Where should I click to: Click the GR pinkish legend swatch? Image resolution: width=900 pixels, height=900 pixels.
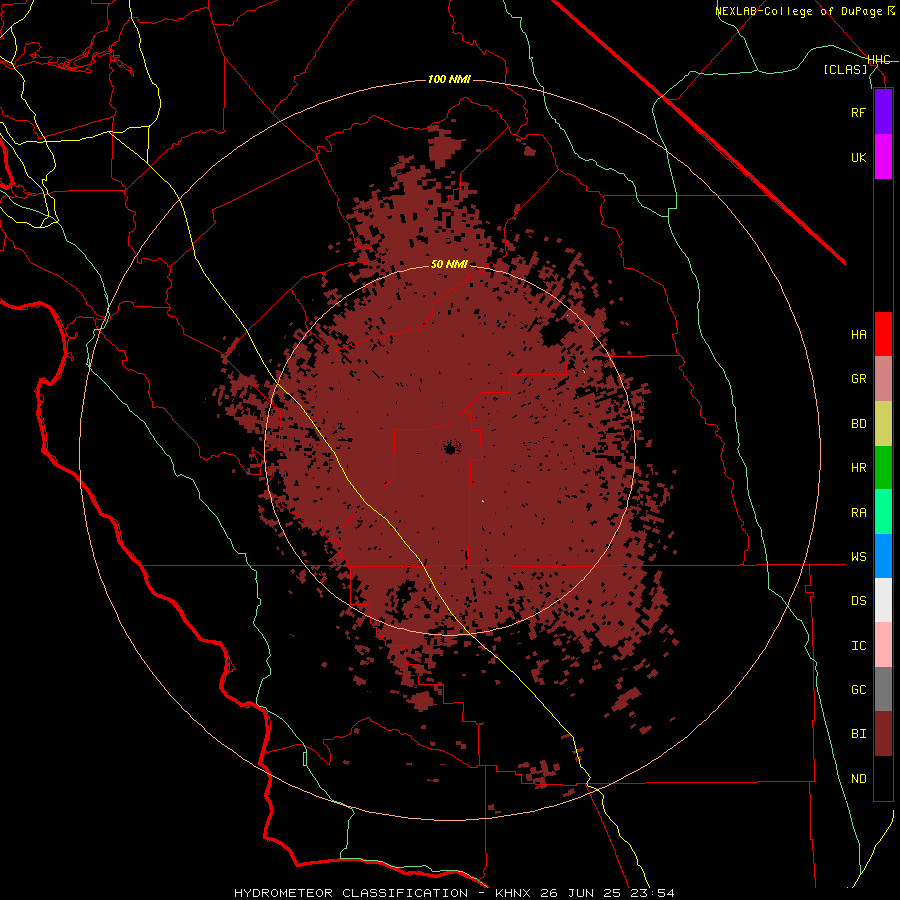(883, 379)
